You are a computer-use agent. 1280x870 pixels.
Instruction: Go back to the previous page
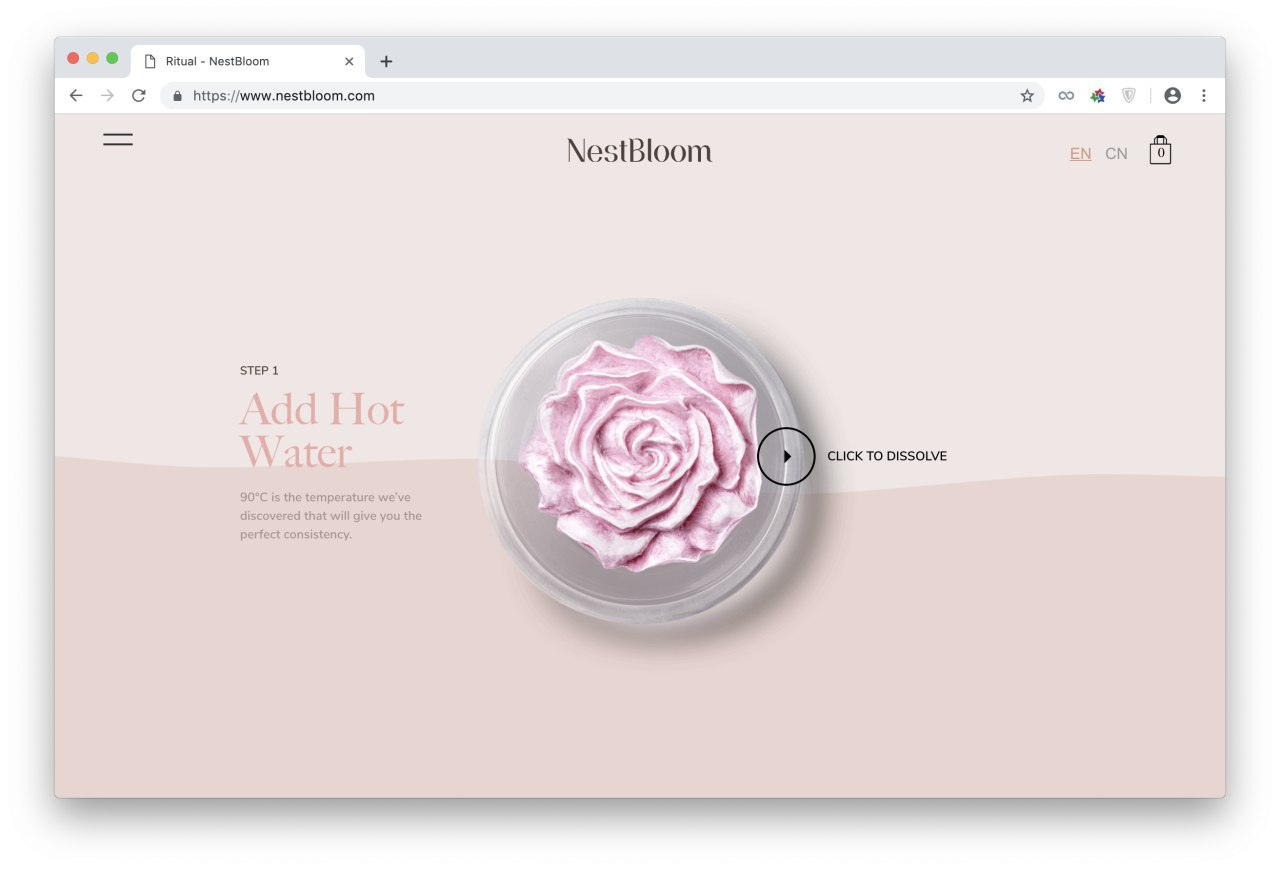[x=76, y=96]
